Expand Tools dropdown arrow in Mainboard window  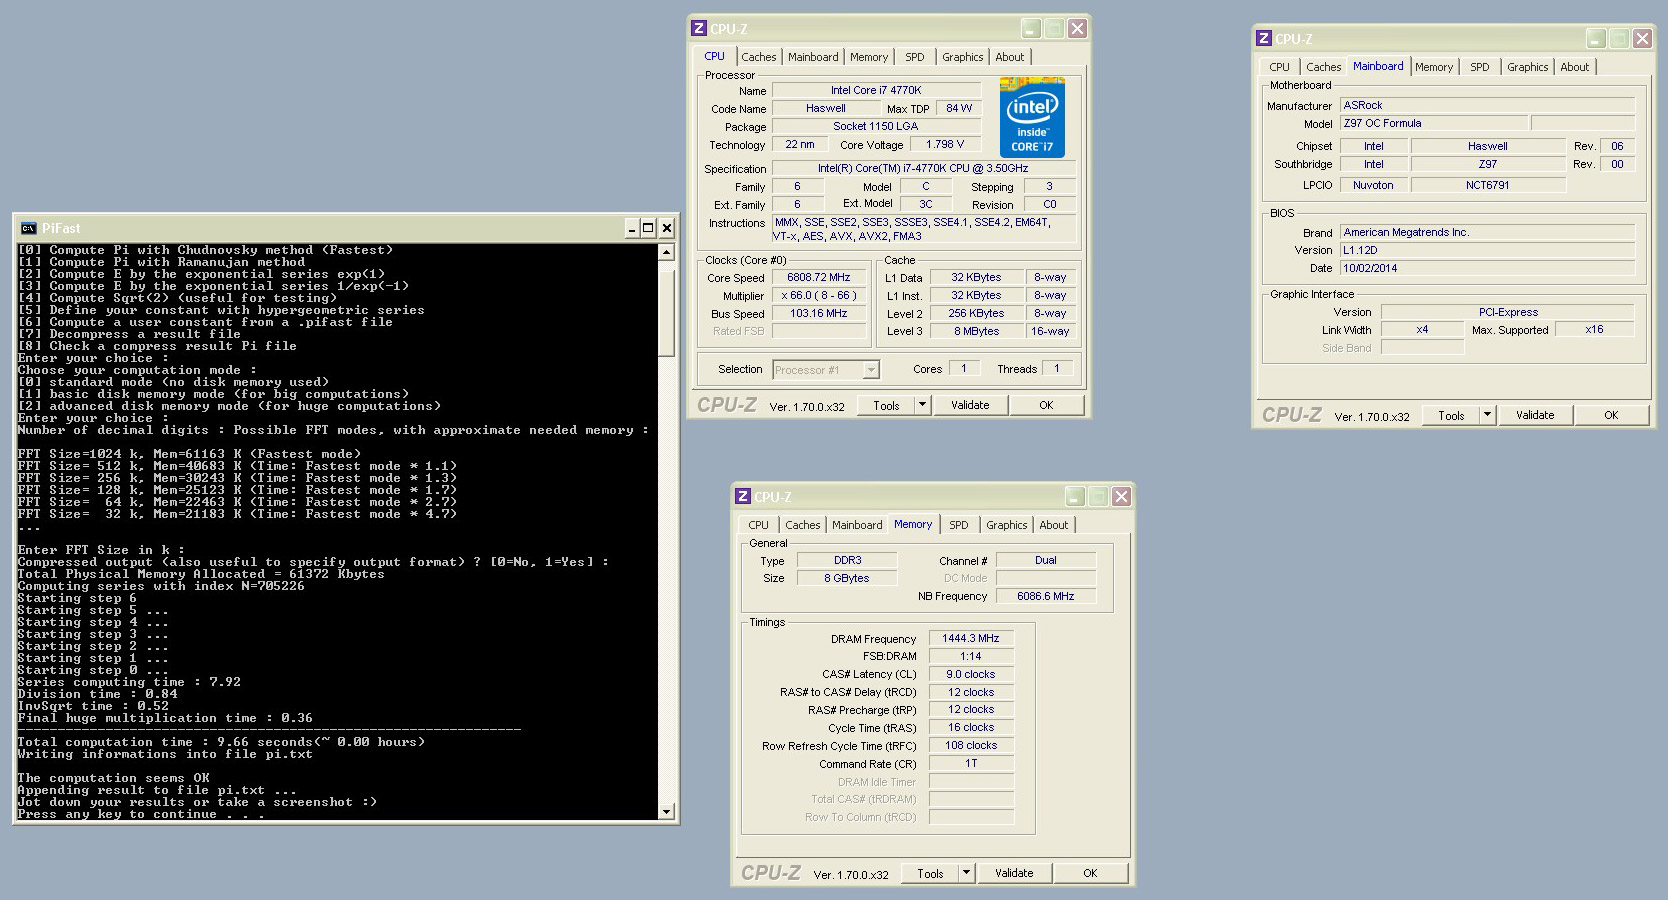coord(1487,415)
